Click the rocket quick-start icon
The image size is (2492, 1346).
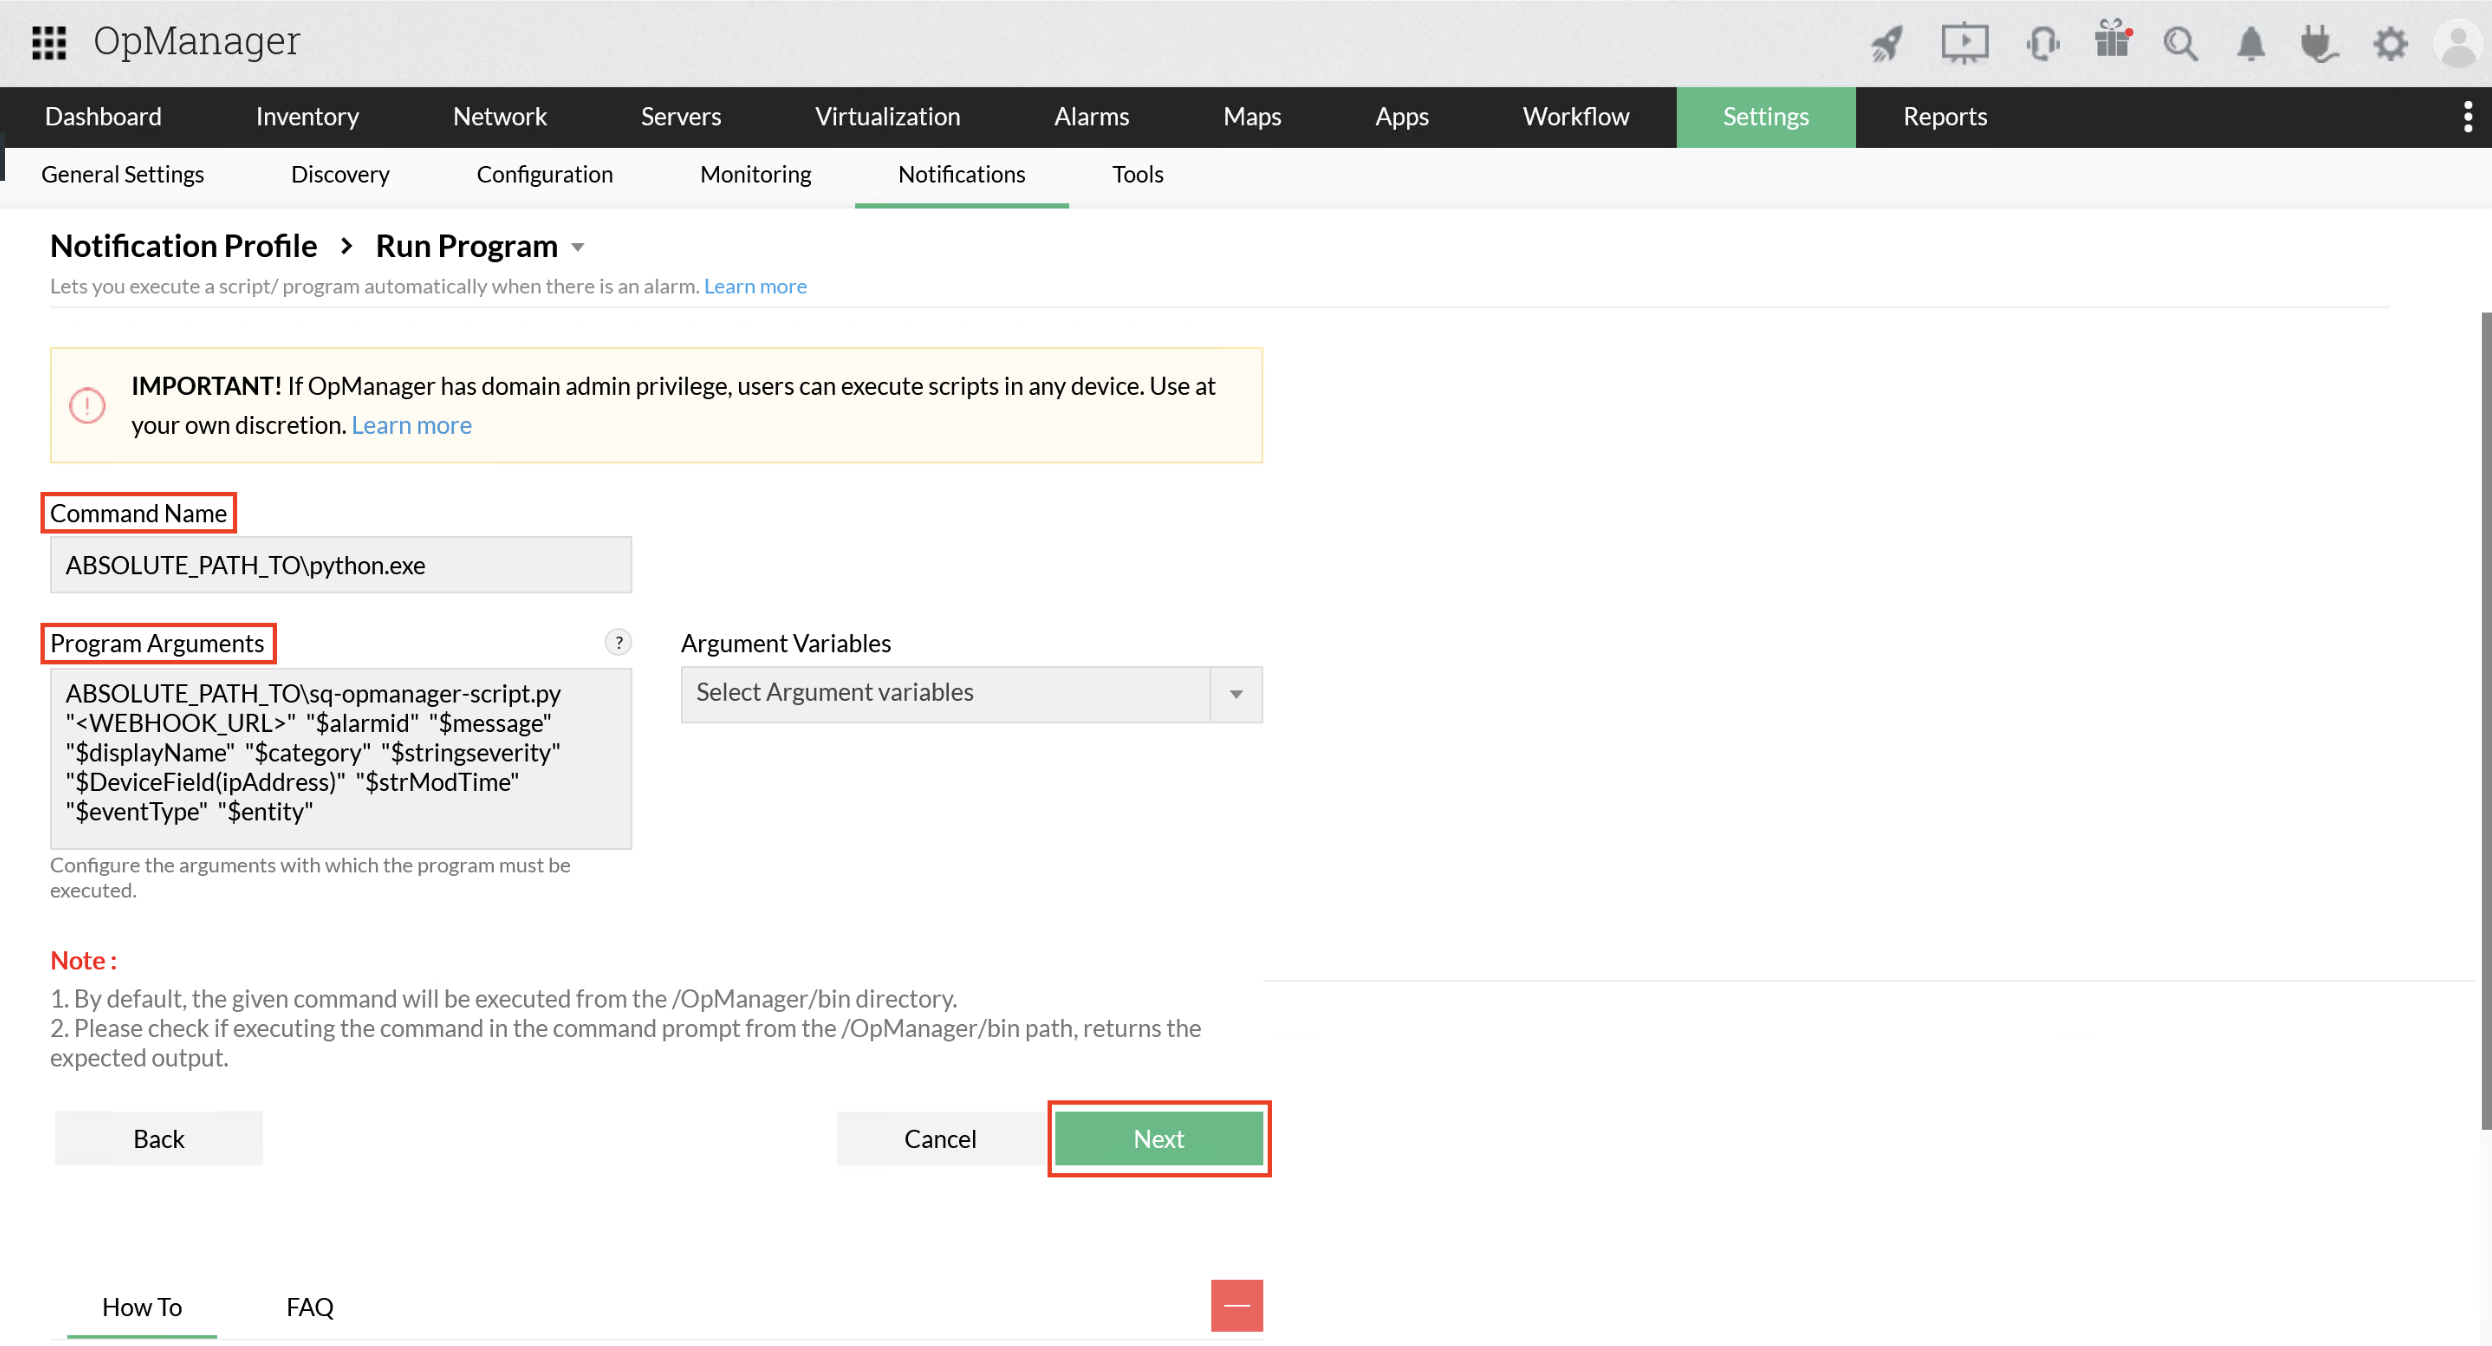[1887, 43]
